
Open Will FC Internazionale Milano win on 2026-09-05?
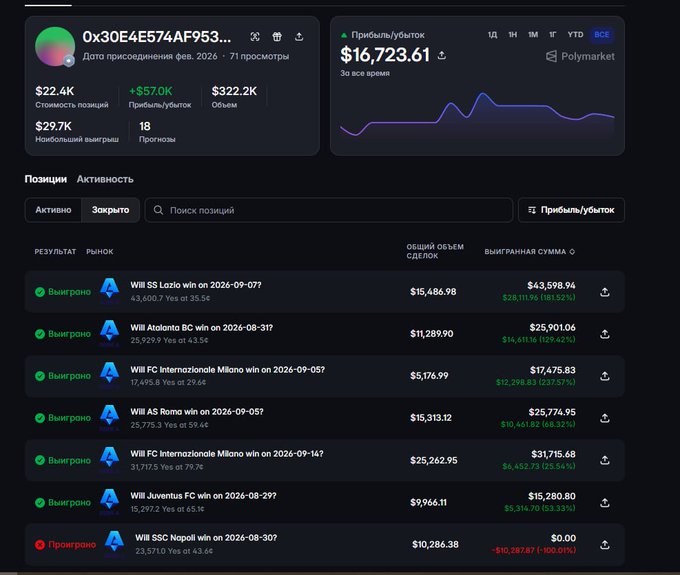point(228,369)
